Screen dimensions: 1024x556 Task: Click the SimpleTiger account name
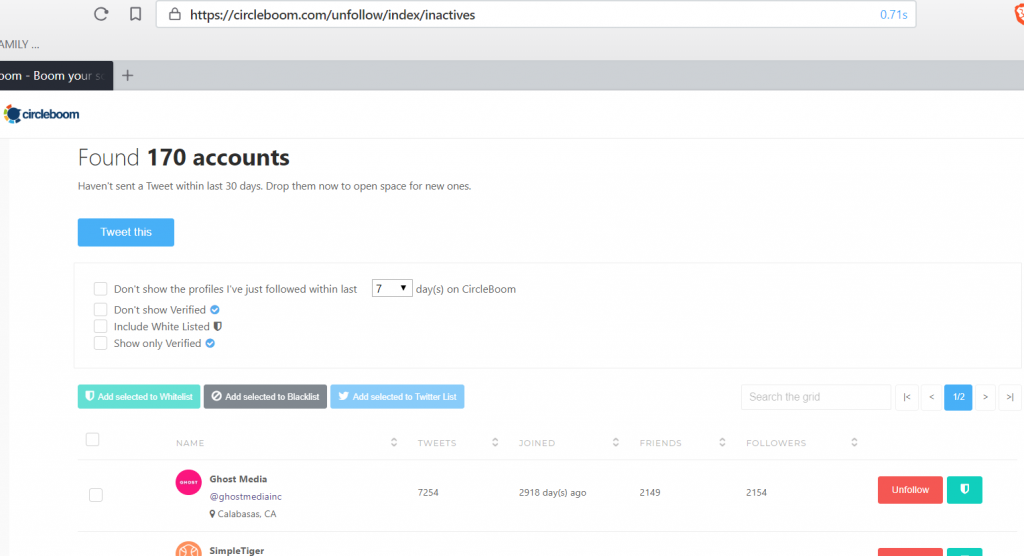pyautogui.click(x=236, y=550)
